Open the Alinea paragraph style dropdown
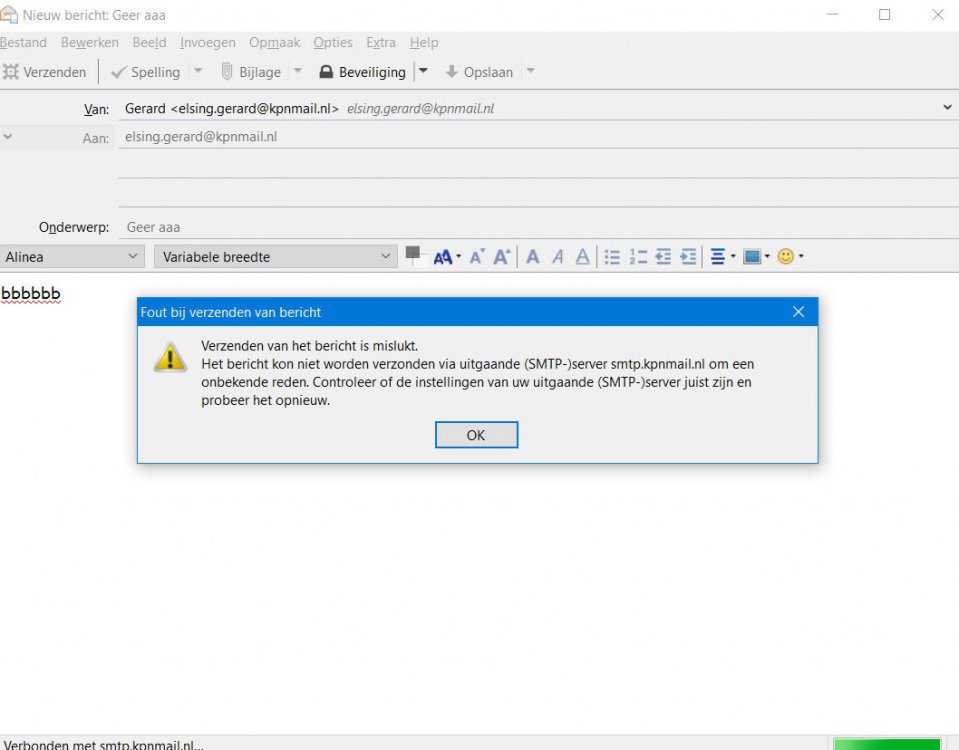Image resolution: width=959 pixels, height=750 pixels. tap(72, 257)
